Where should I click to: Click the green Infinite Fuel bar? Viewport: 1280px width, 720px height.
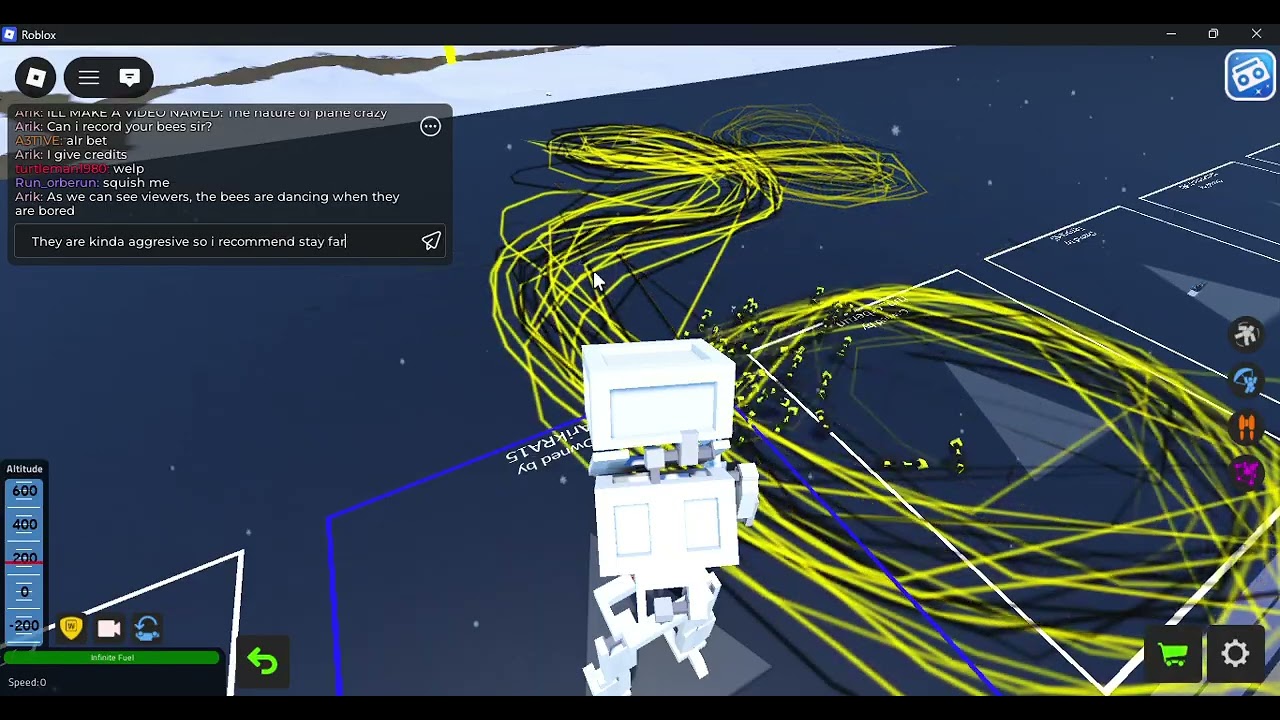coord(112,657)
